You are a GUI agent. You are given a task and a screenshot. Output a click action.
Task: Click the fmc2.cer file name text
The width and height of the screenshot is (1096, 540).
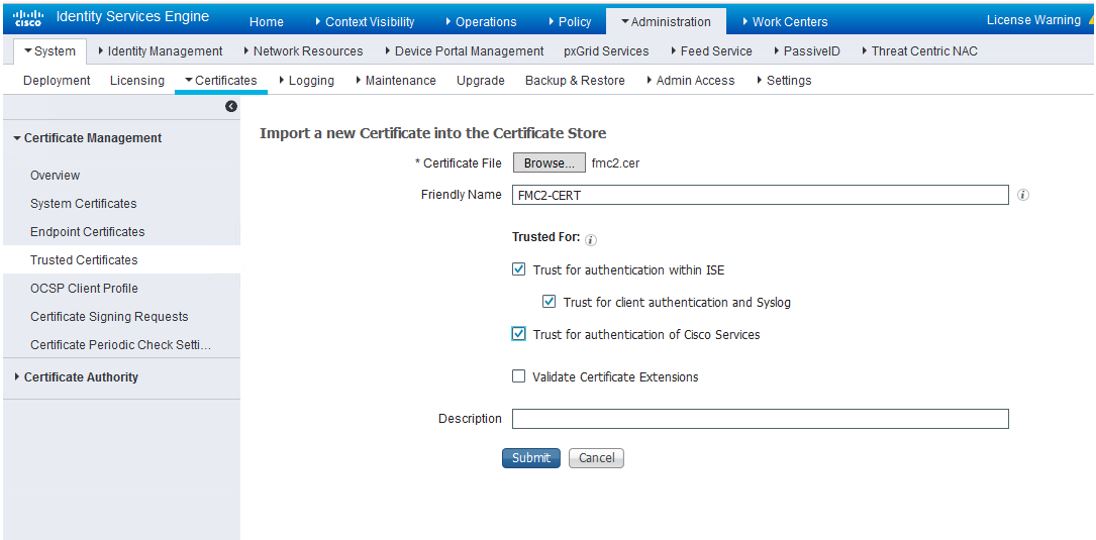[x=616, y=163]
